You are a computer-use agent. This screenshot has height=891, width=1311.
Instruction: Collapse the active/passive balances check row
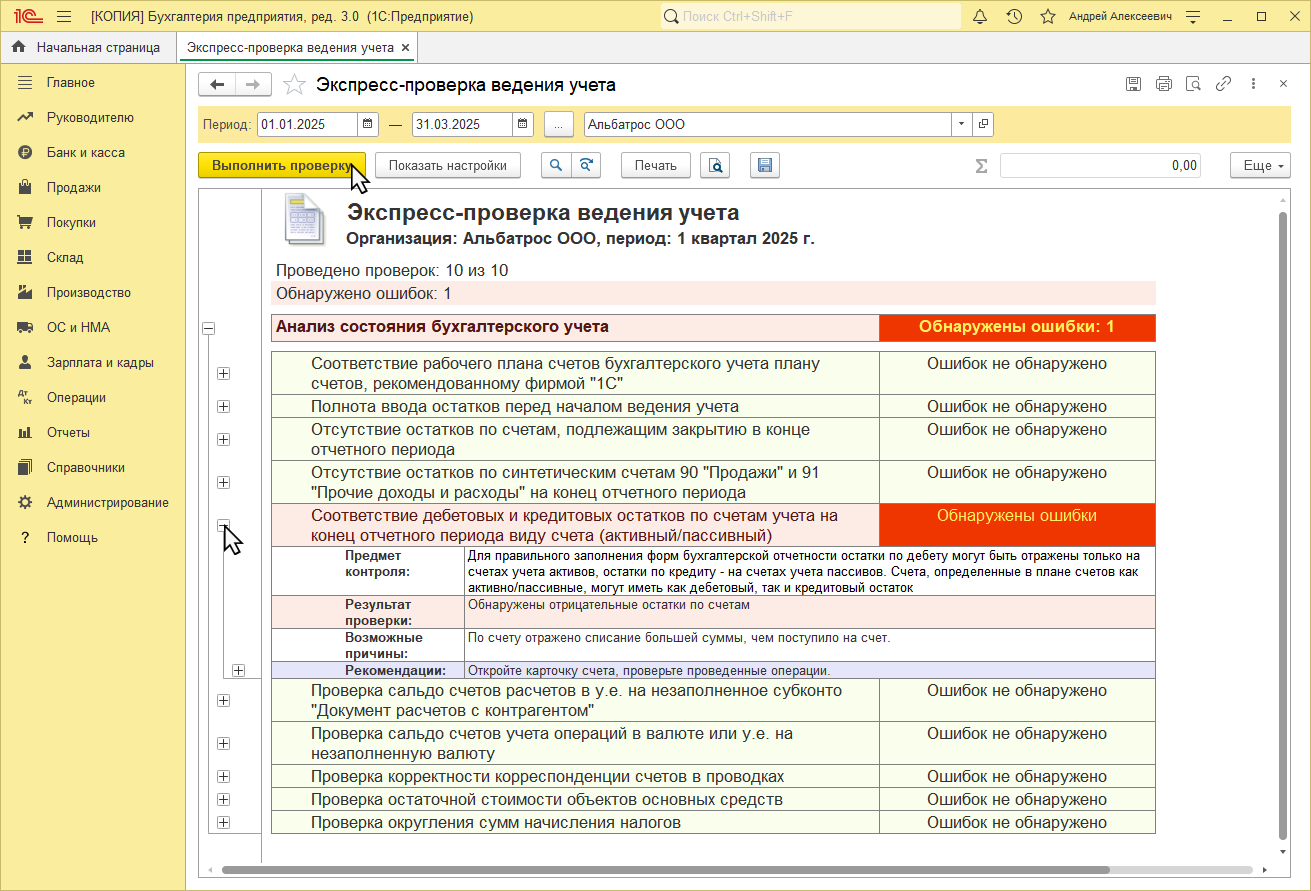pyautogui.click(x=223, y=524)
